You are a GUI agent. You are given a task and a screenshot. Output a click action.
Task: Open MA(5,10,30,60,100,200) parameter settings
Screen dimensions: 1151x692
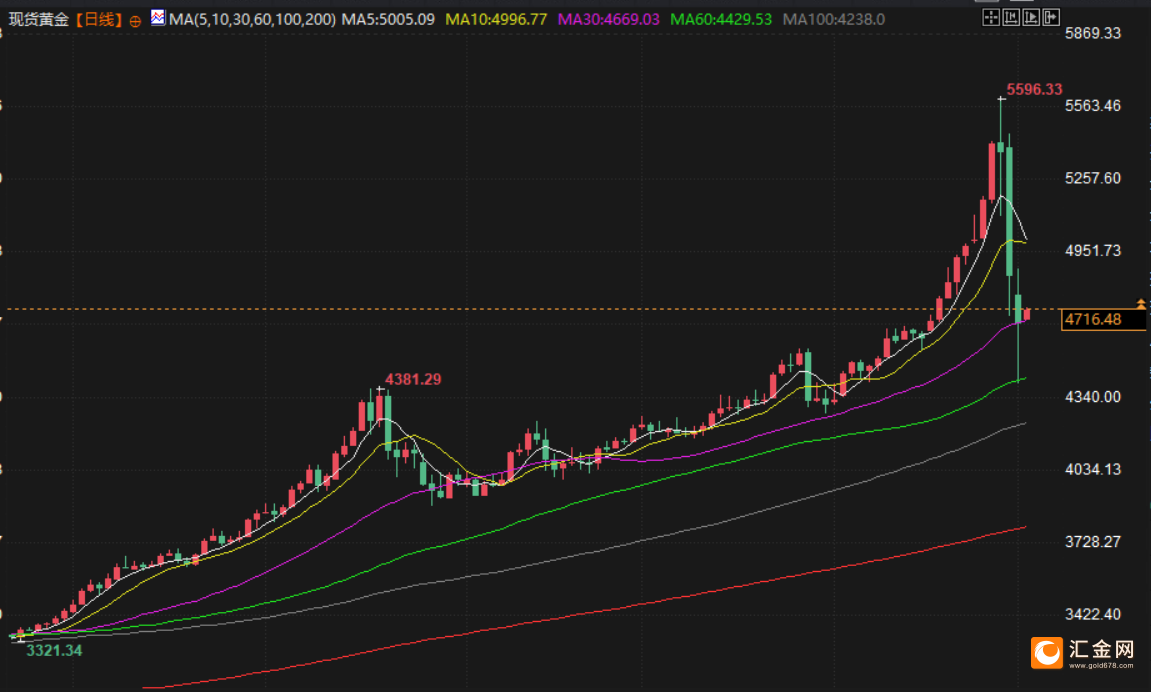[253, 19]
